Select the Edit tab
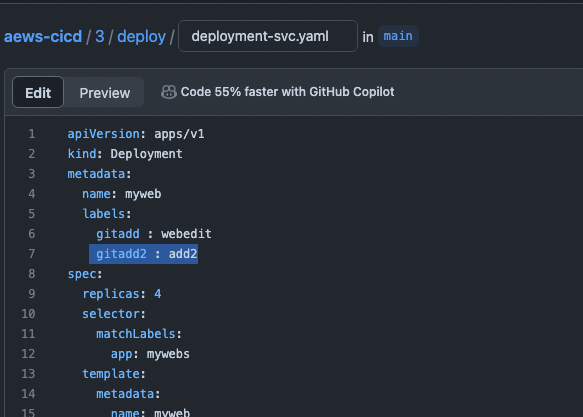This screenshot has width=583, height=417. pos(38,93)
